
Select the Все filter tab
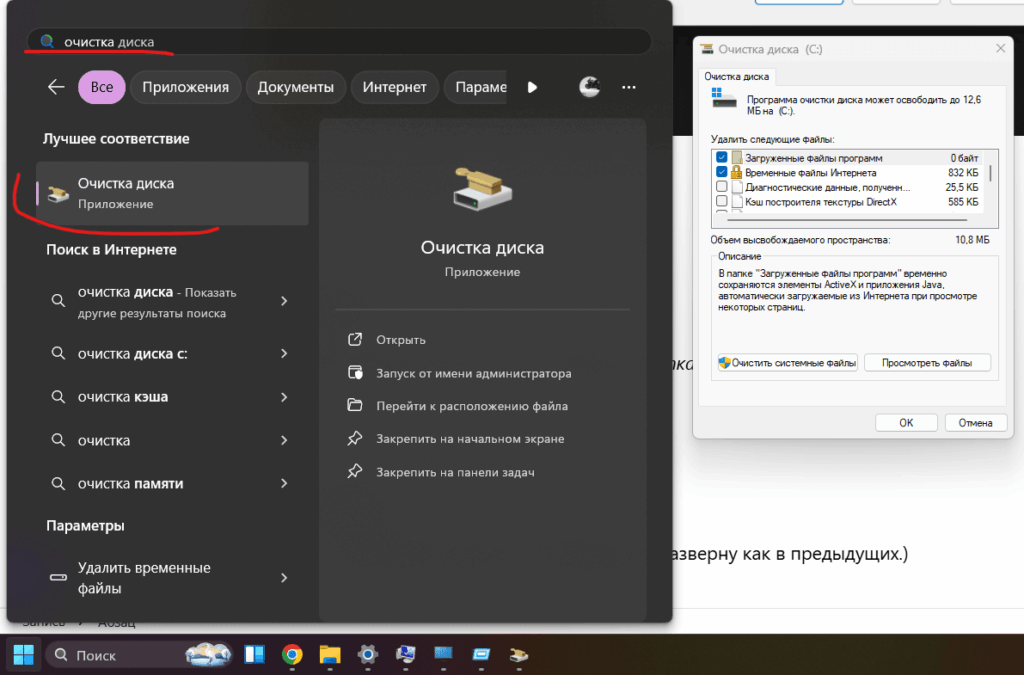click(101, 87)
